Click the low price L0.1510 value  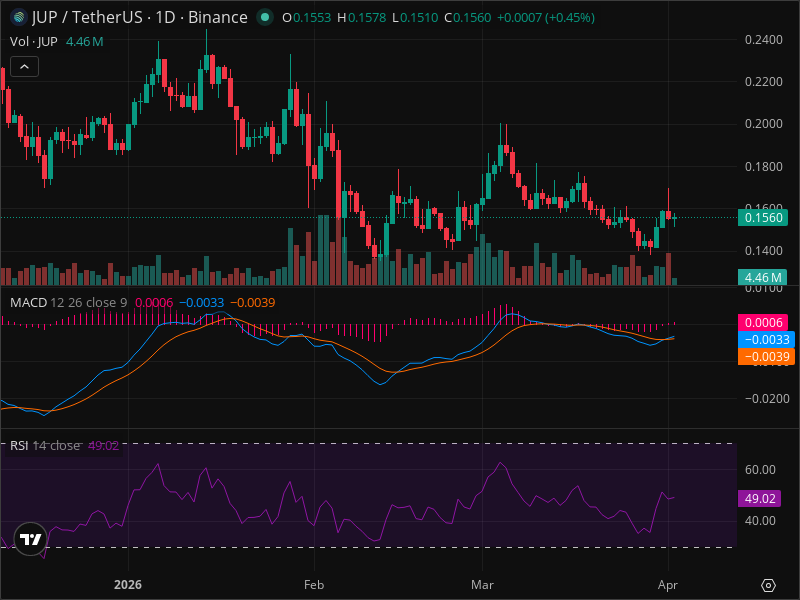click(x=415, y=18)
